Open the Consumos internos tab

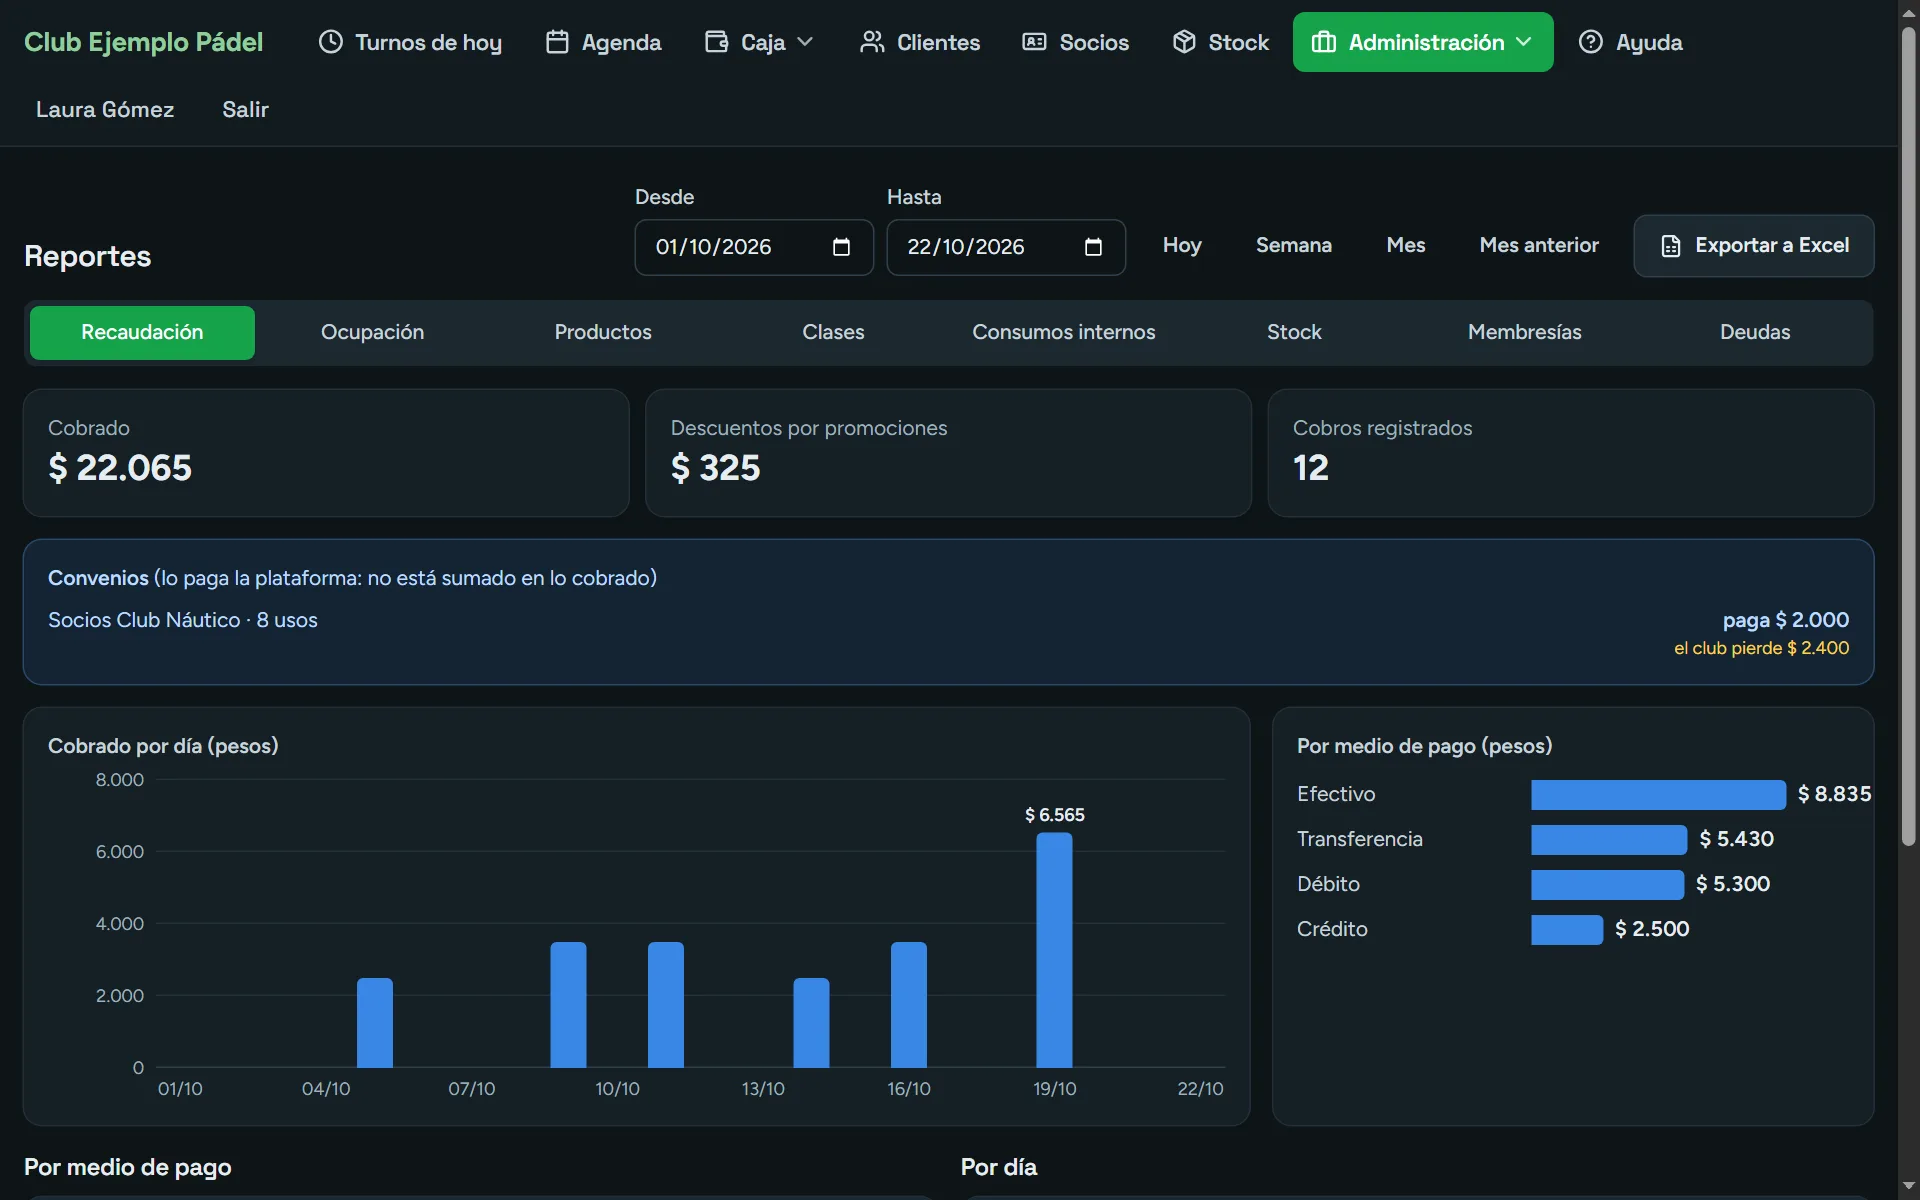1063,332
